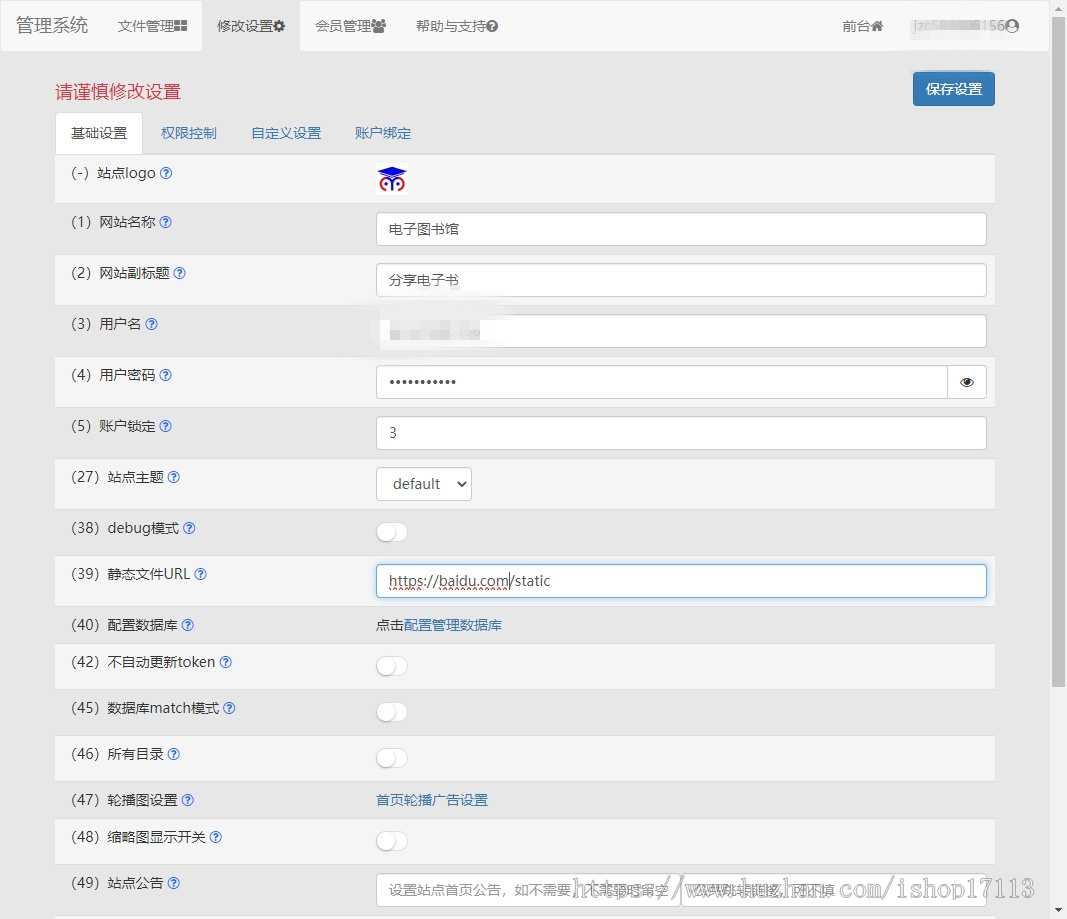
Task: Click help icon next to 网站名称
Action: [165, 222]
